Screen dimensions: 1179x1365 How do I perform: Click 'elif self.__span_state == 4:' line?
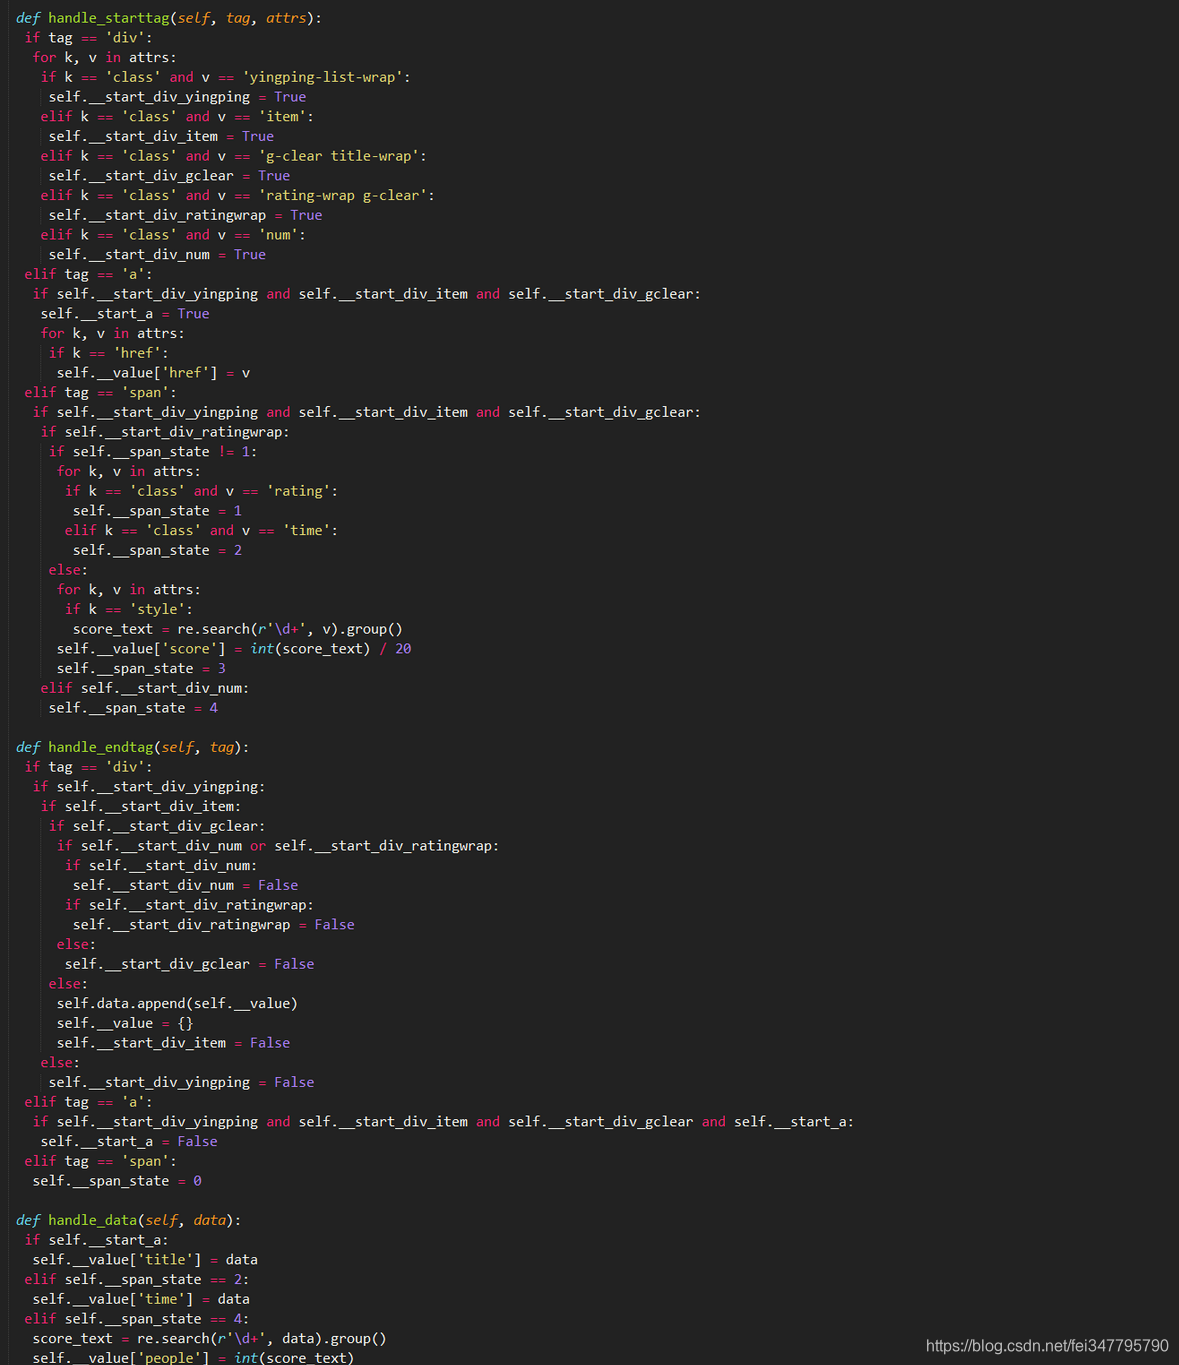pyautogui.click(x=137, y=1319)
